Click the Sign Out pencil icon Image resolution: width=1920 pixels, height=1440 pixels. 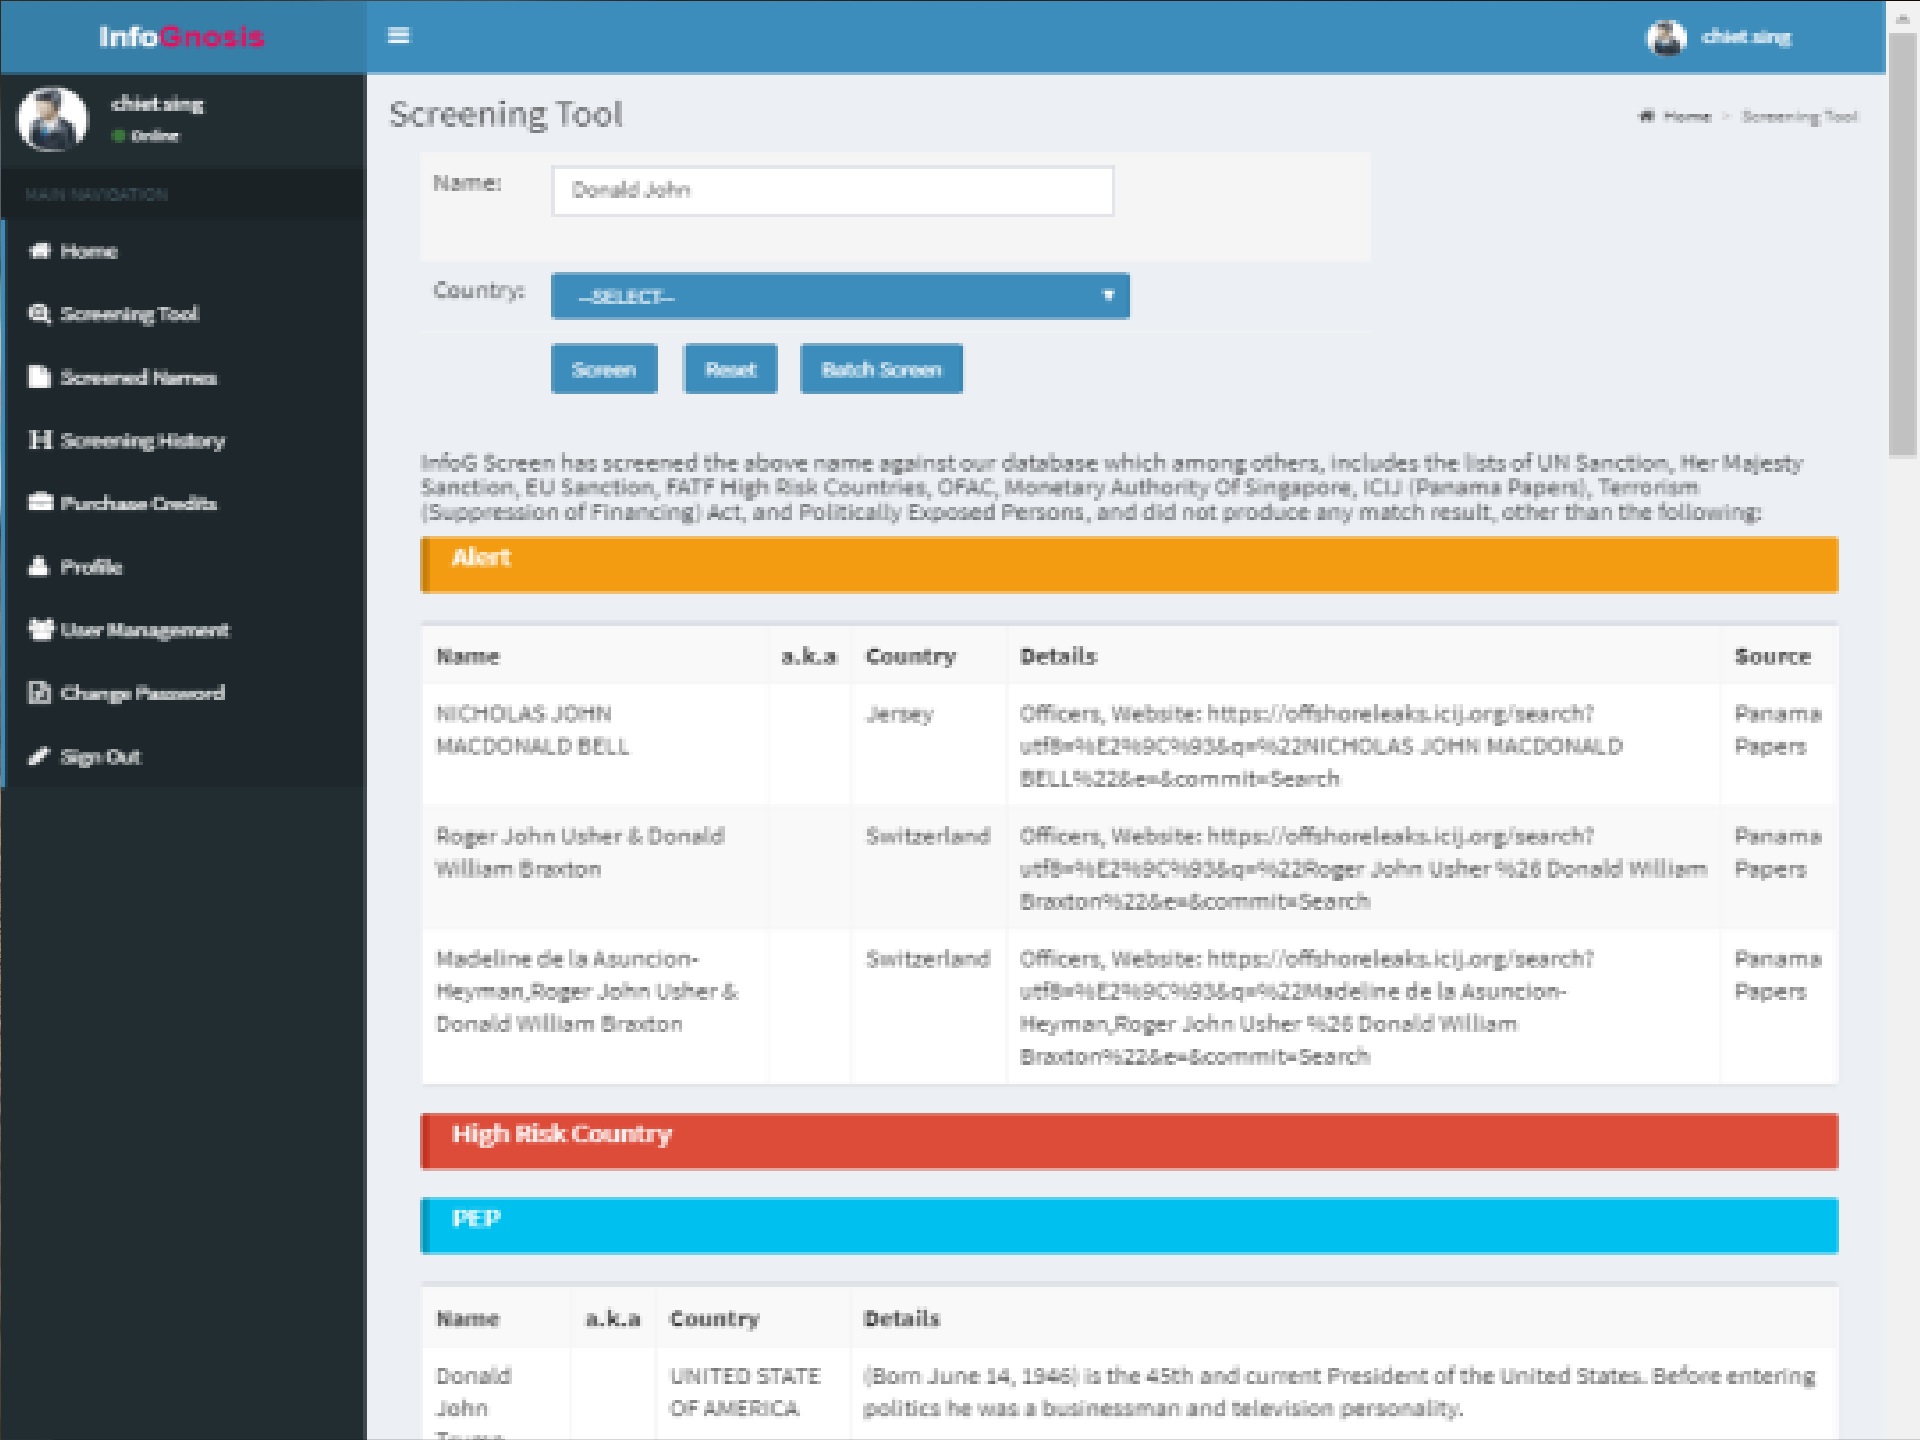[39, 756]
